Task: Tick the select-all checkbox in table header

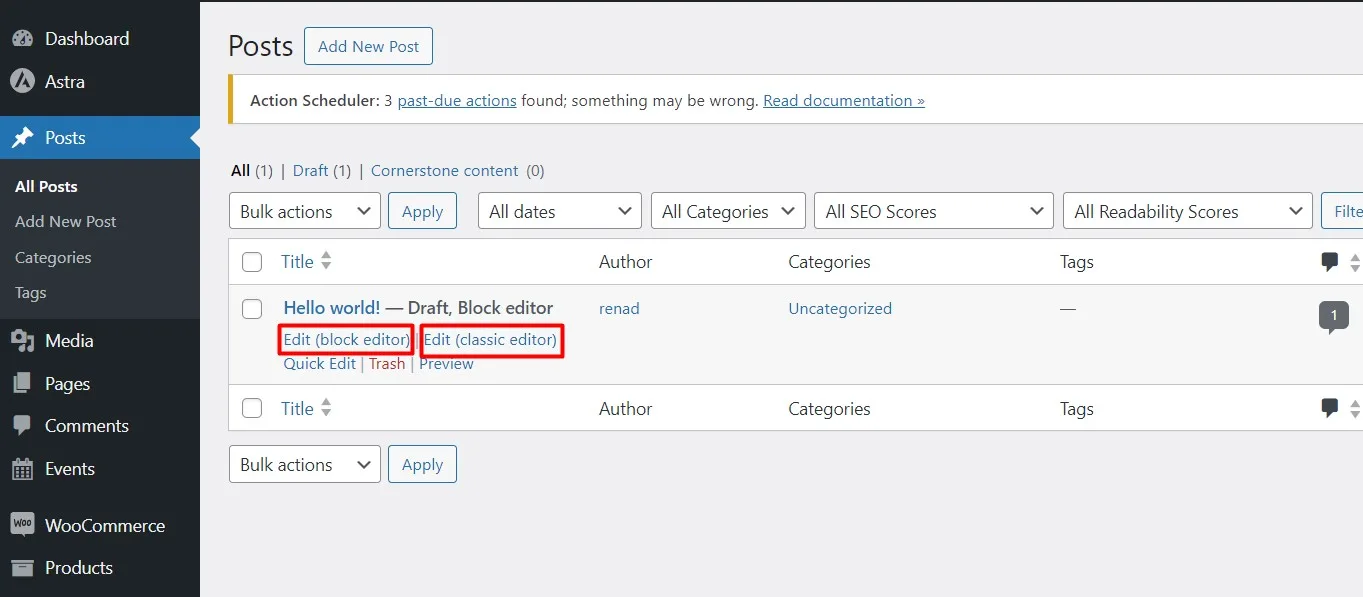Action: tap(252, 262)
